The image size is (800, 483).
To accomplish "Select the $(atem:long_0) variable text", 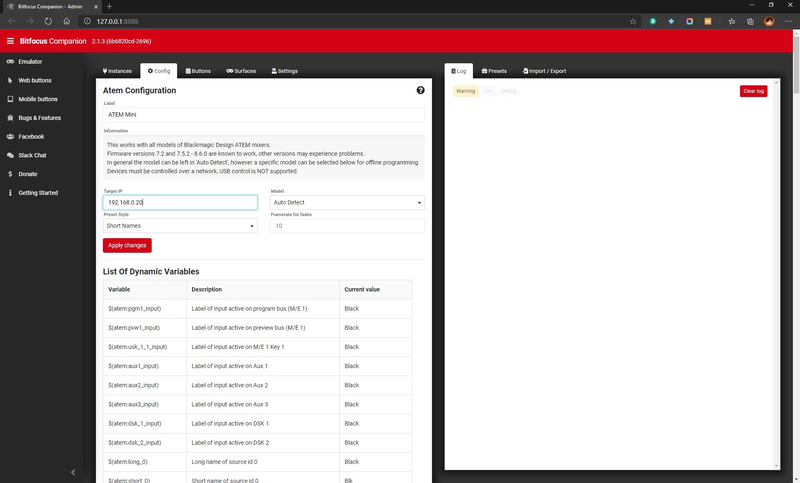I will click(x=128, y=462).
